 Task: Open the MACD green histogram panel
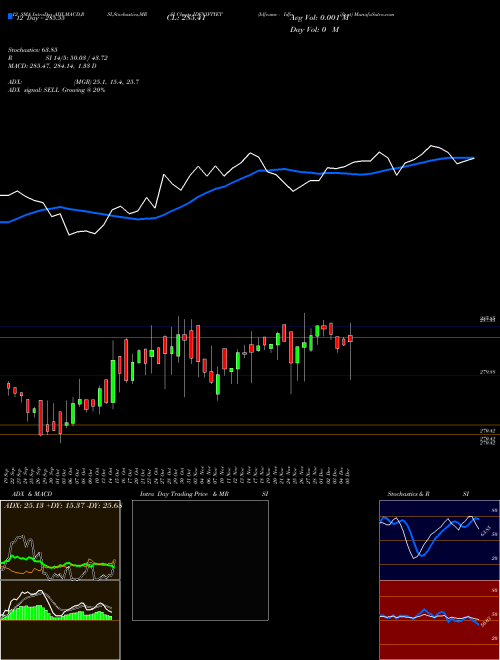click(60, 620)
